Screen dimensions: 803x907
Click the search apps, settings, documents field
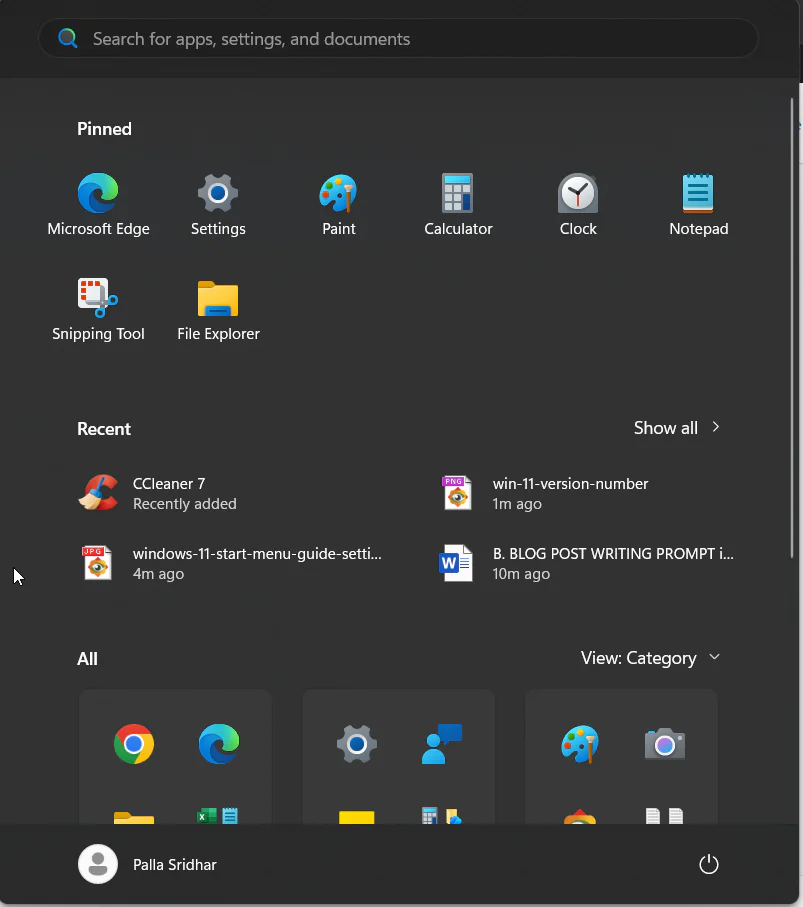point(398,38)
